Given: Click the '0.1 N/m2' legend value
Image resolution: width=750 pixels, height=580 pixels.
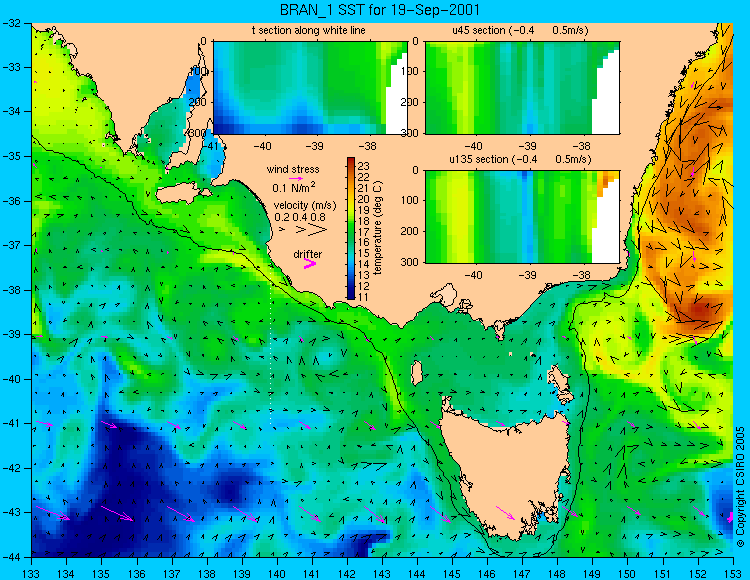Looking at the screenshot, I should tap(294, 187).
